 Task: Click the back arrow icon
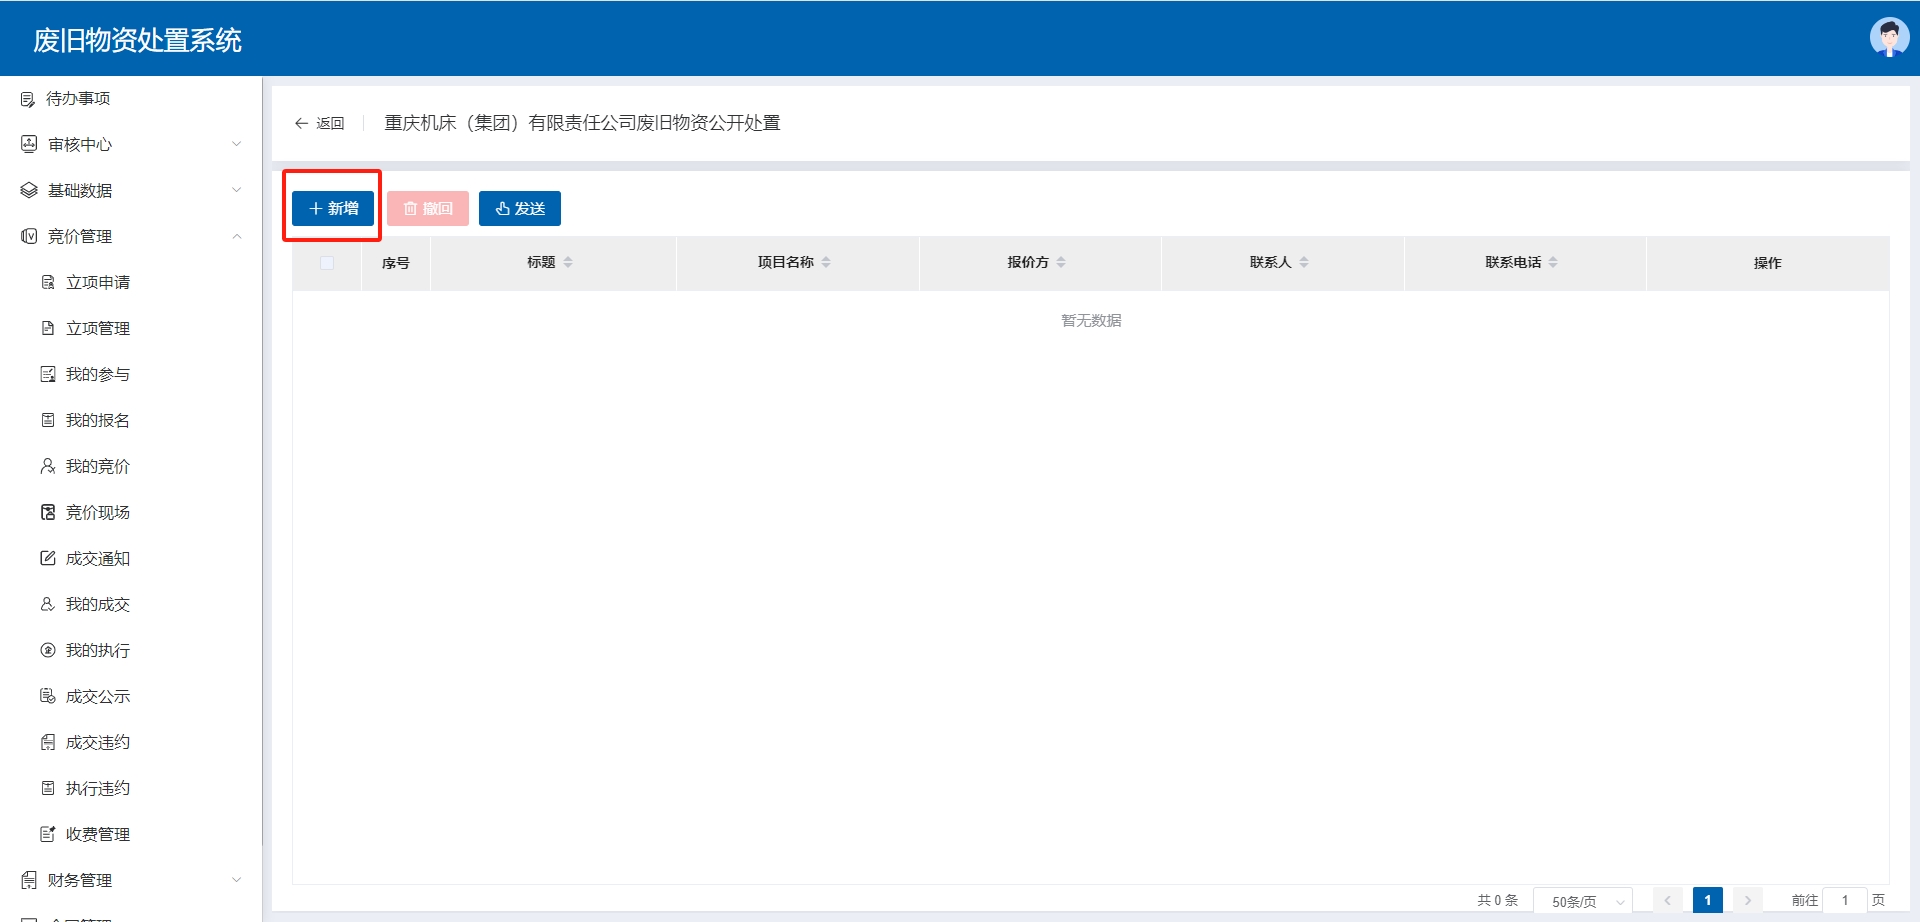tap(301, 123)
